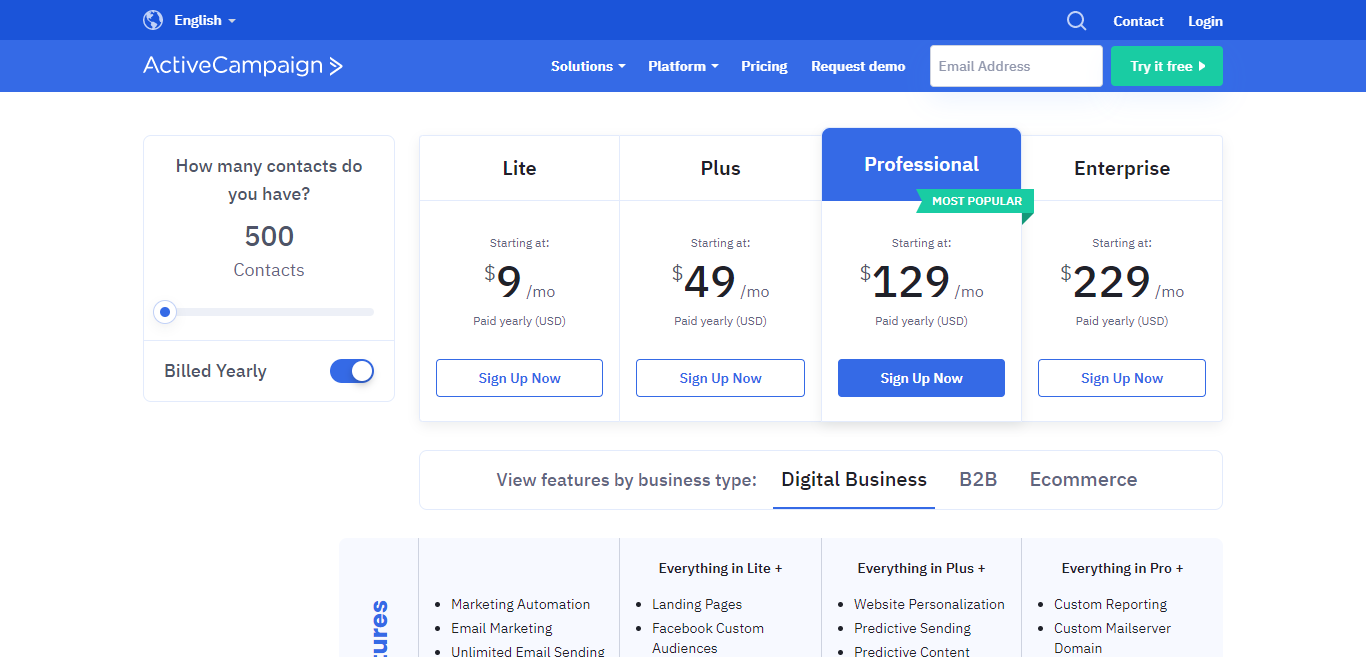Viewport: 1366px width, 657px height.
Task: Click the 'Everything in Plus +' heading
Action: coord(921,568)
